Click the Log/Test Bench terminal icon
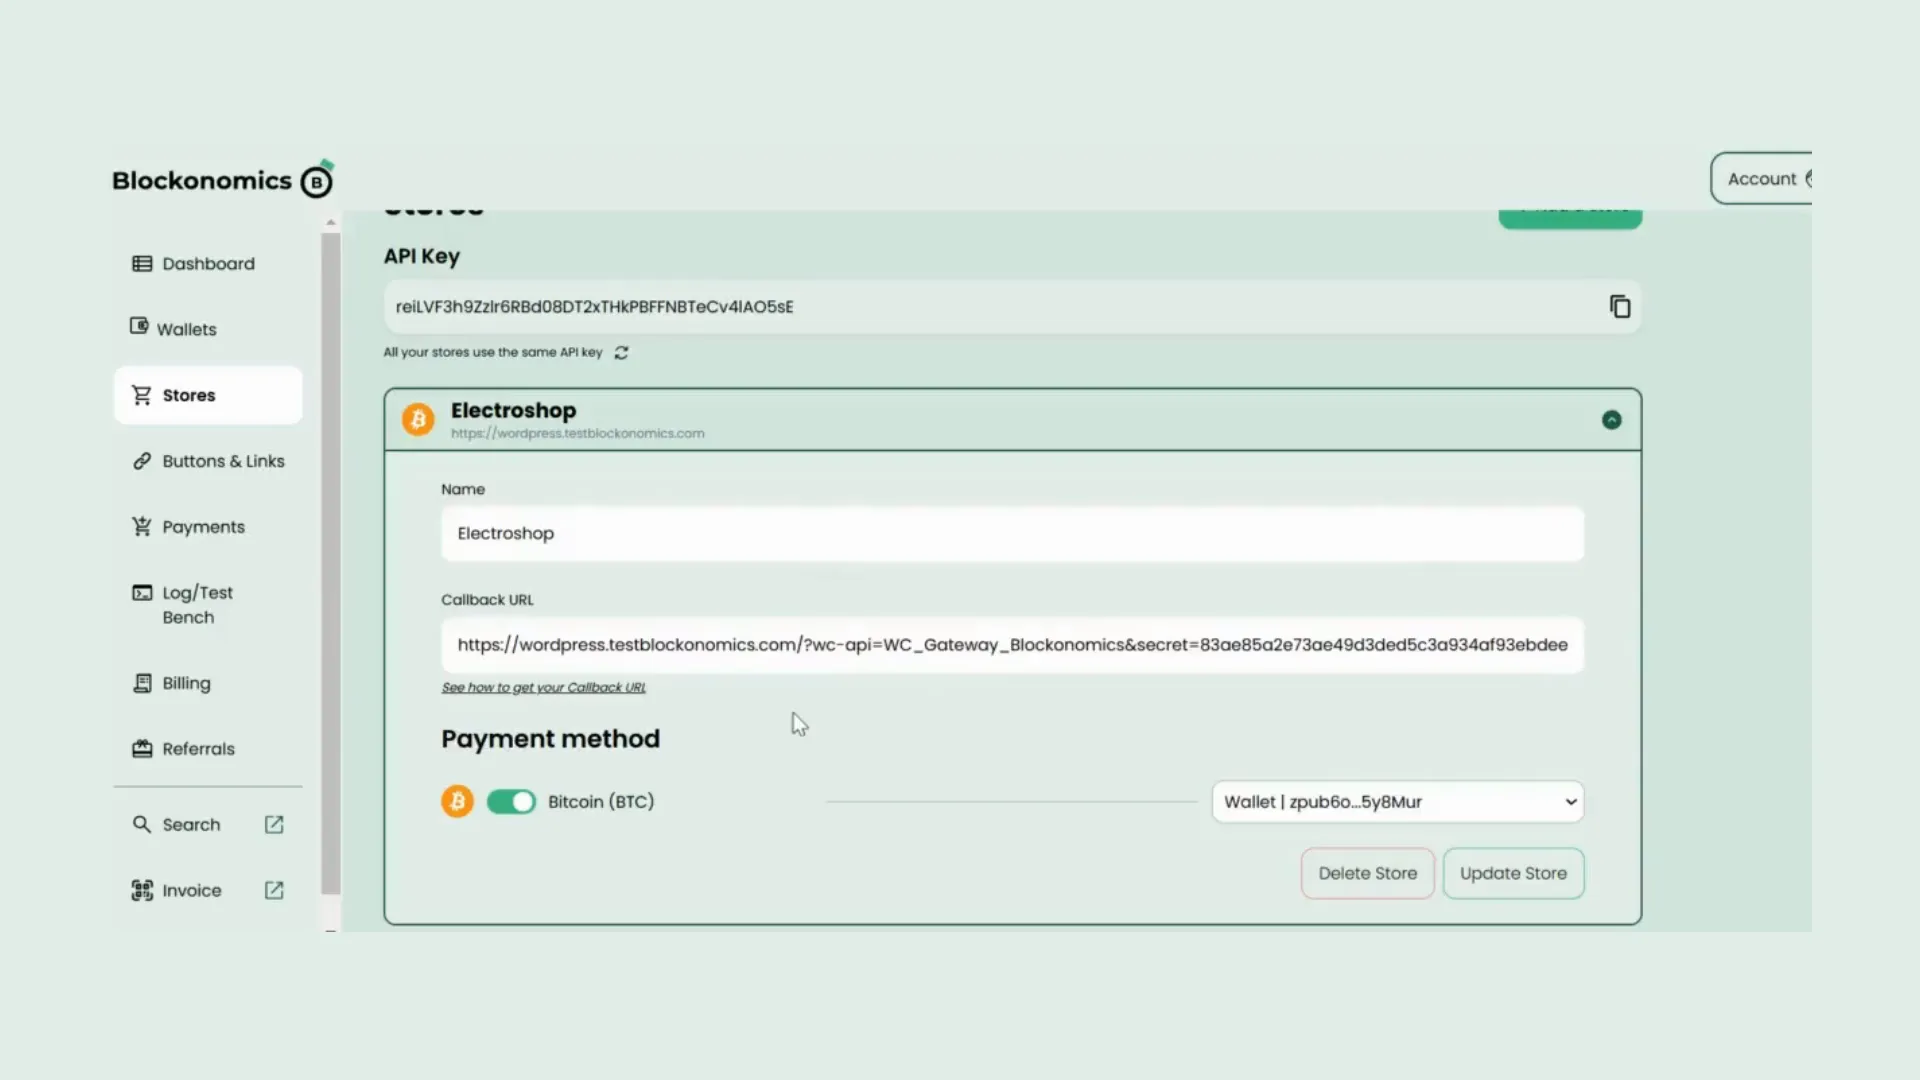Viewport: 1920px width, 1080px height. tap(142, 593)
